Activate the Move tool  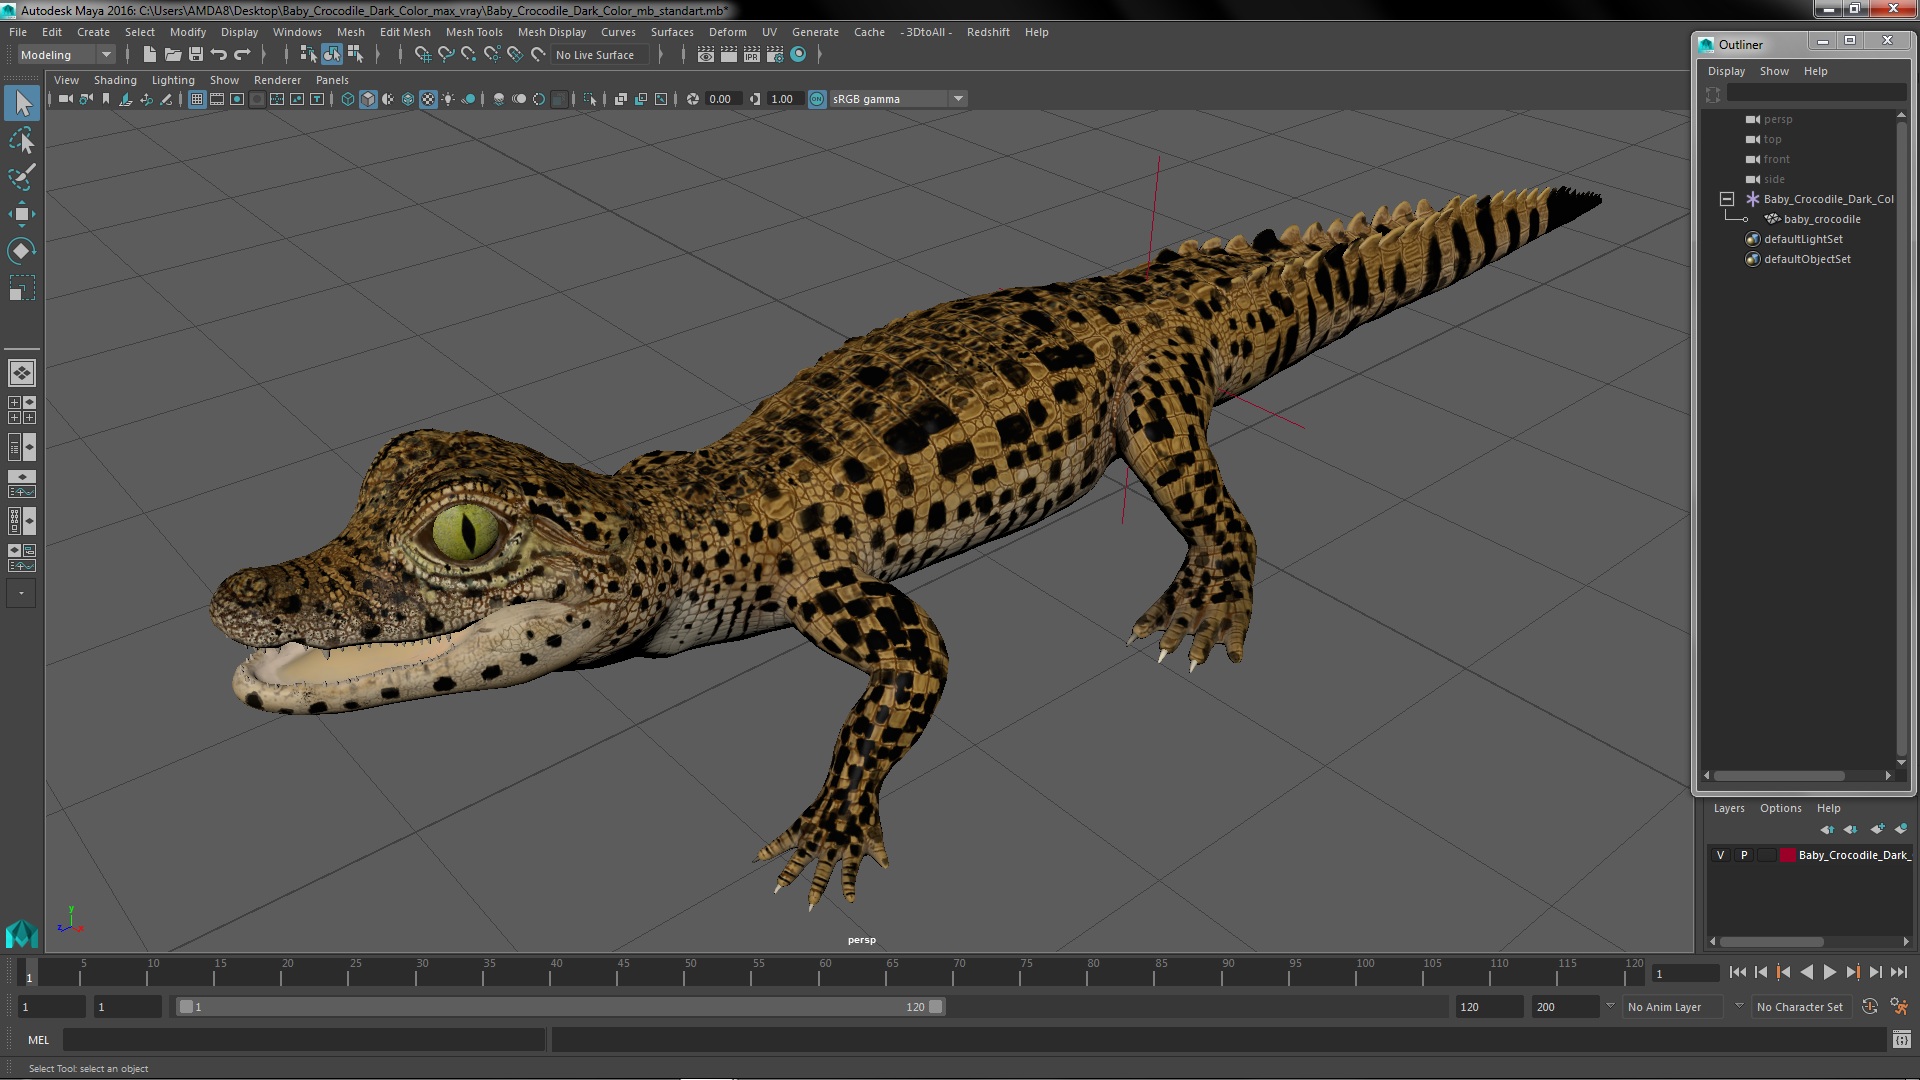22,214
